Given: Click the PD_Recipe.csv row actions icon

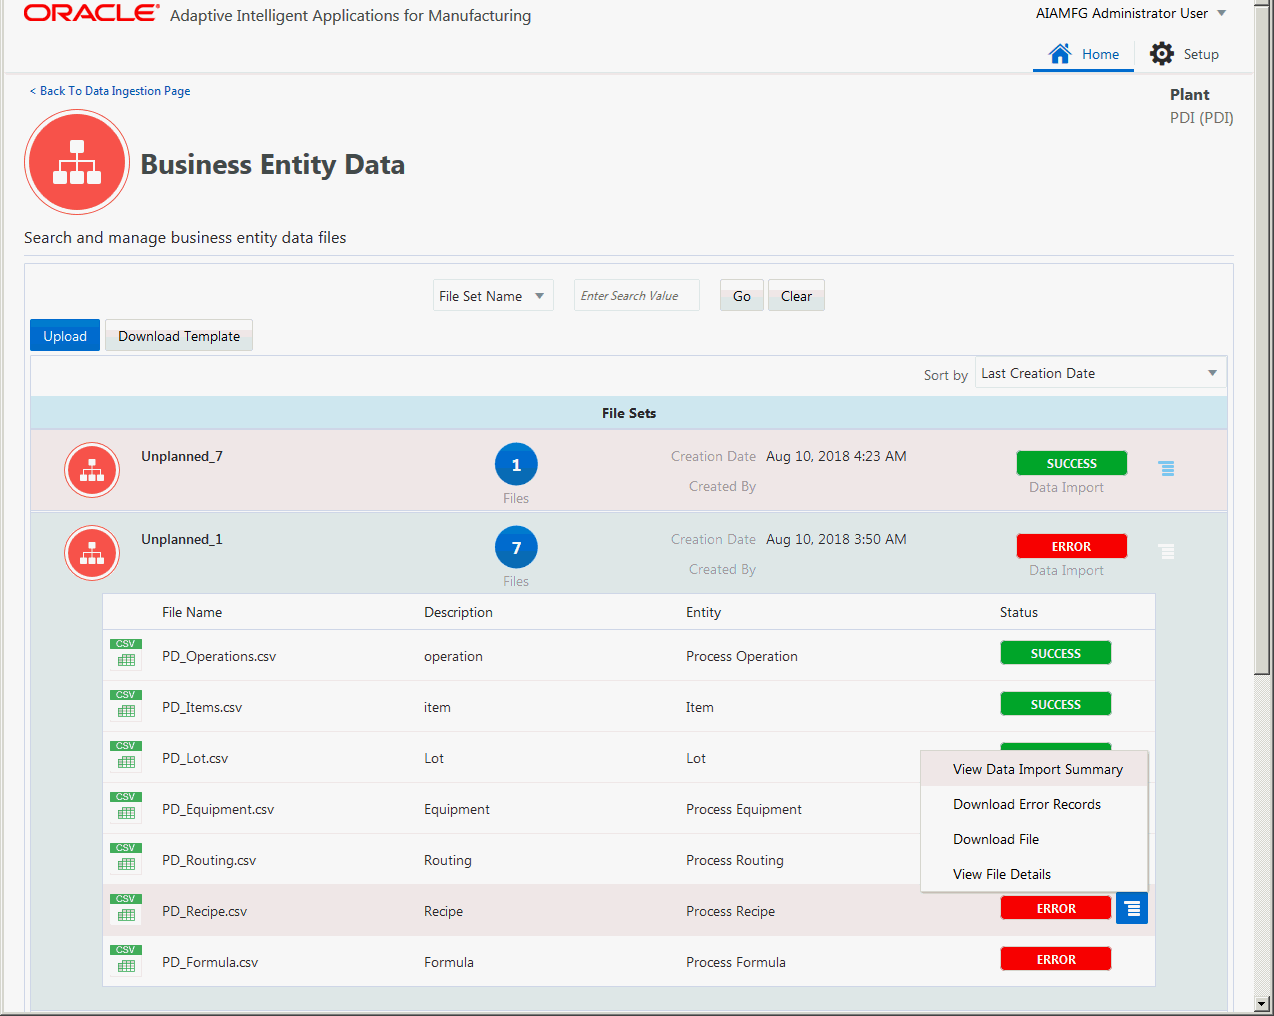Looking at the screenshot, I should pyautogui.click(x=1132, y=908).
